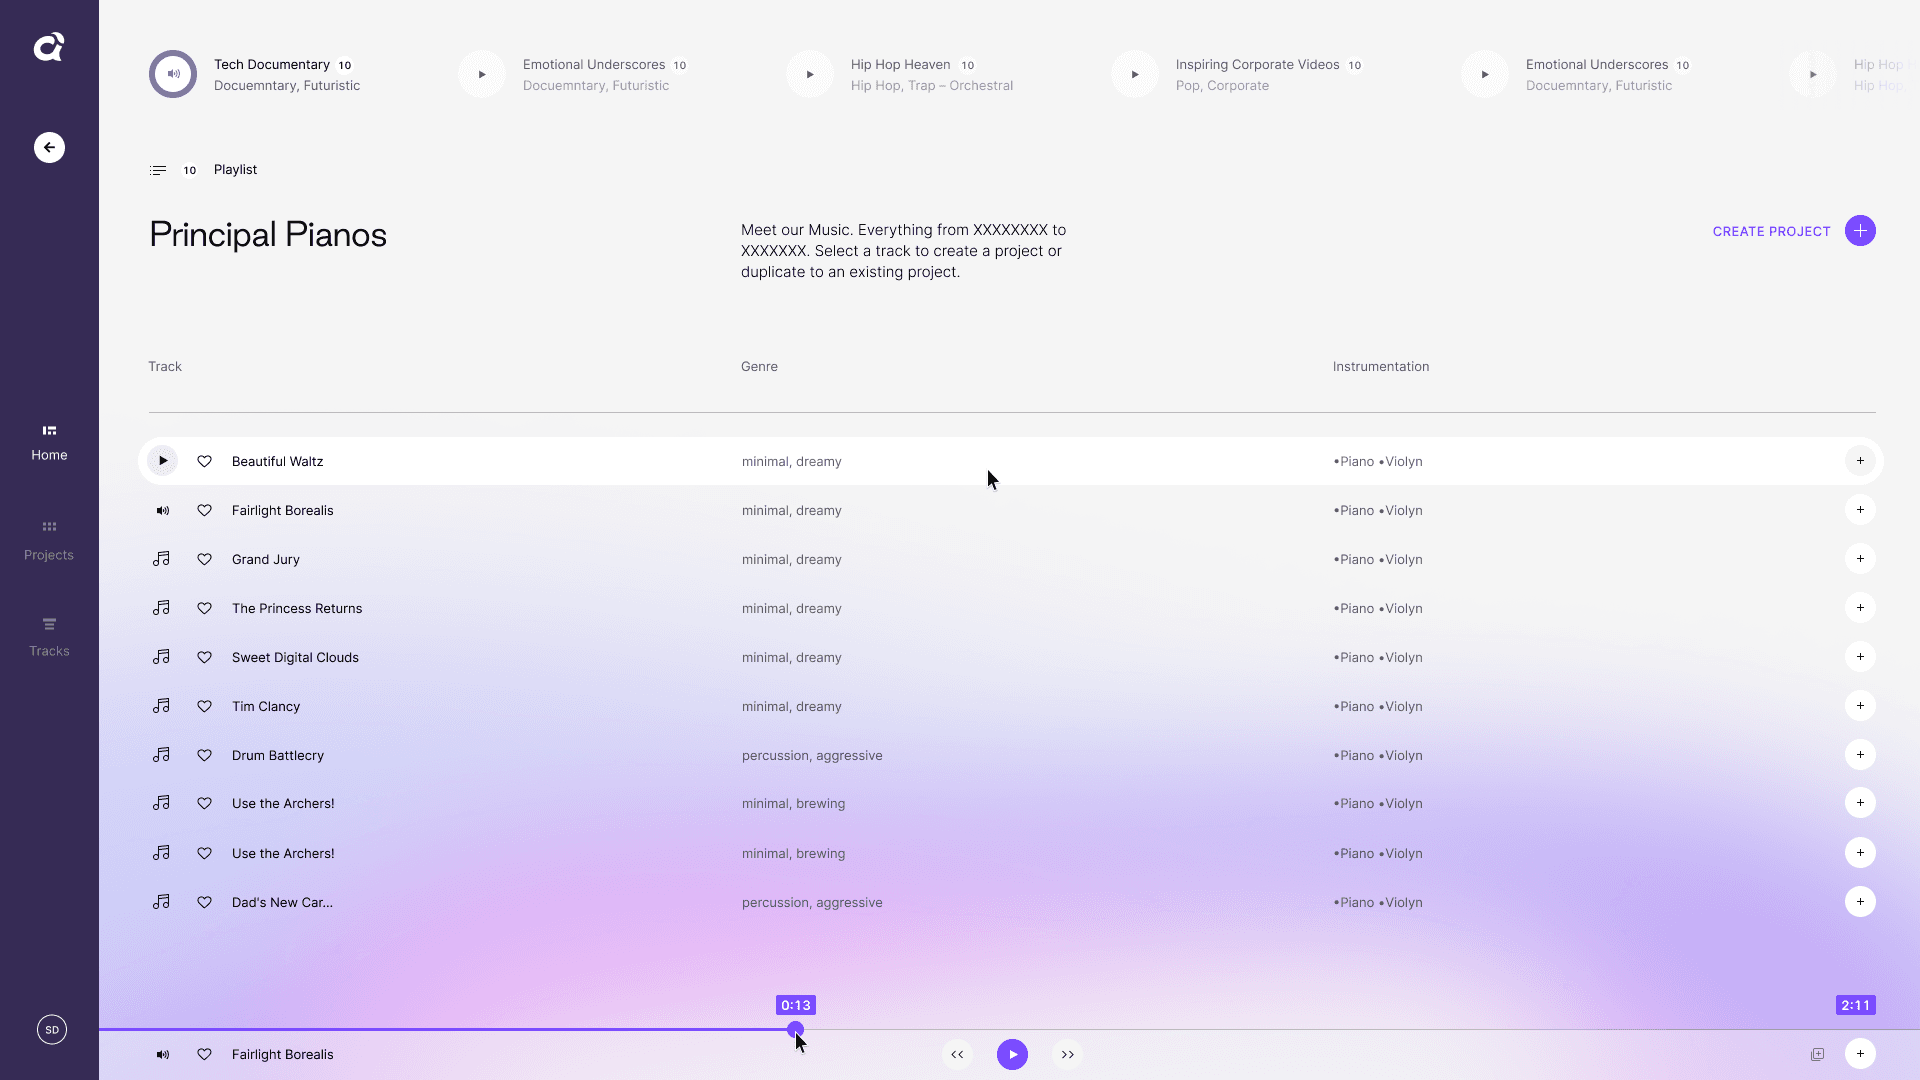Open the SD user profile avatar
Viewport: 1920px width, 1080px height.
point(52,1029)
